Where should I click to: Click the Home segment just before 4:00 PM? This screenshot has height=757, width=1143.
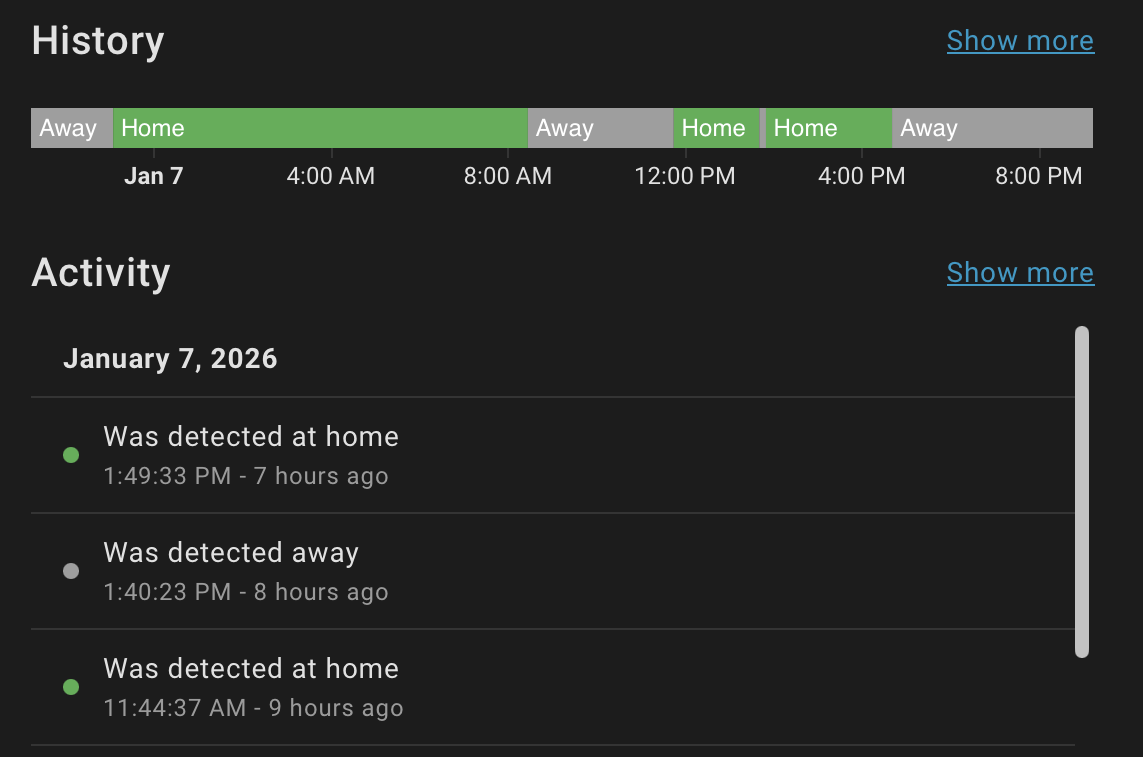pyautogui.click(x=828, y=128)
